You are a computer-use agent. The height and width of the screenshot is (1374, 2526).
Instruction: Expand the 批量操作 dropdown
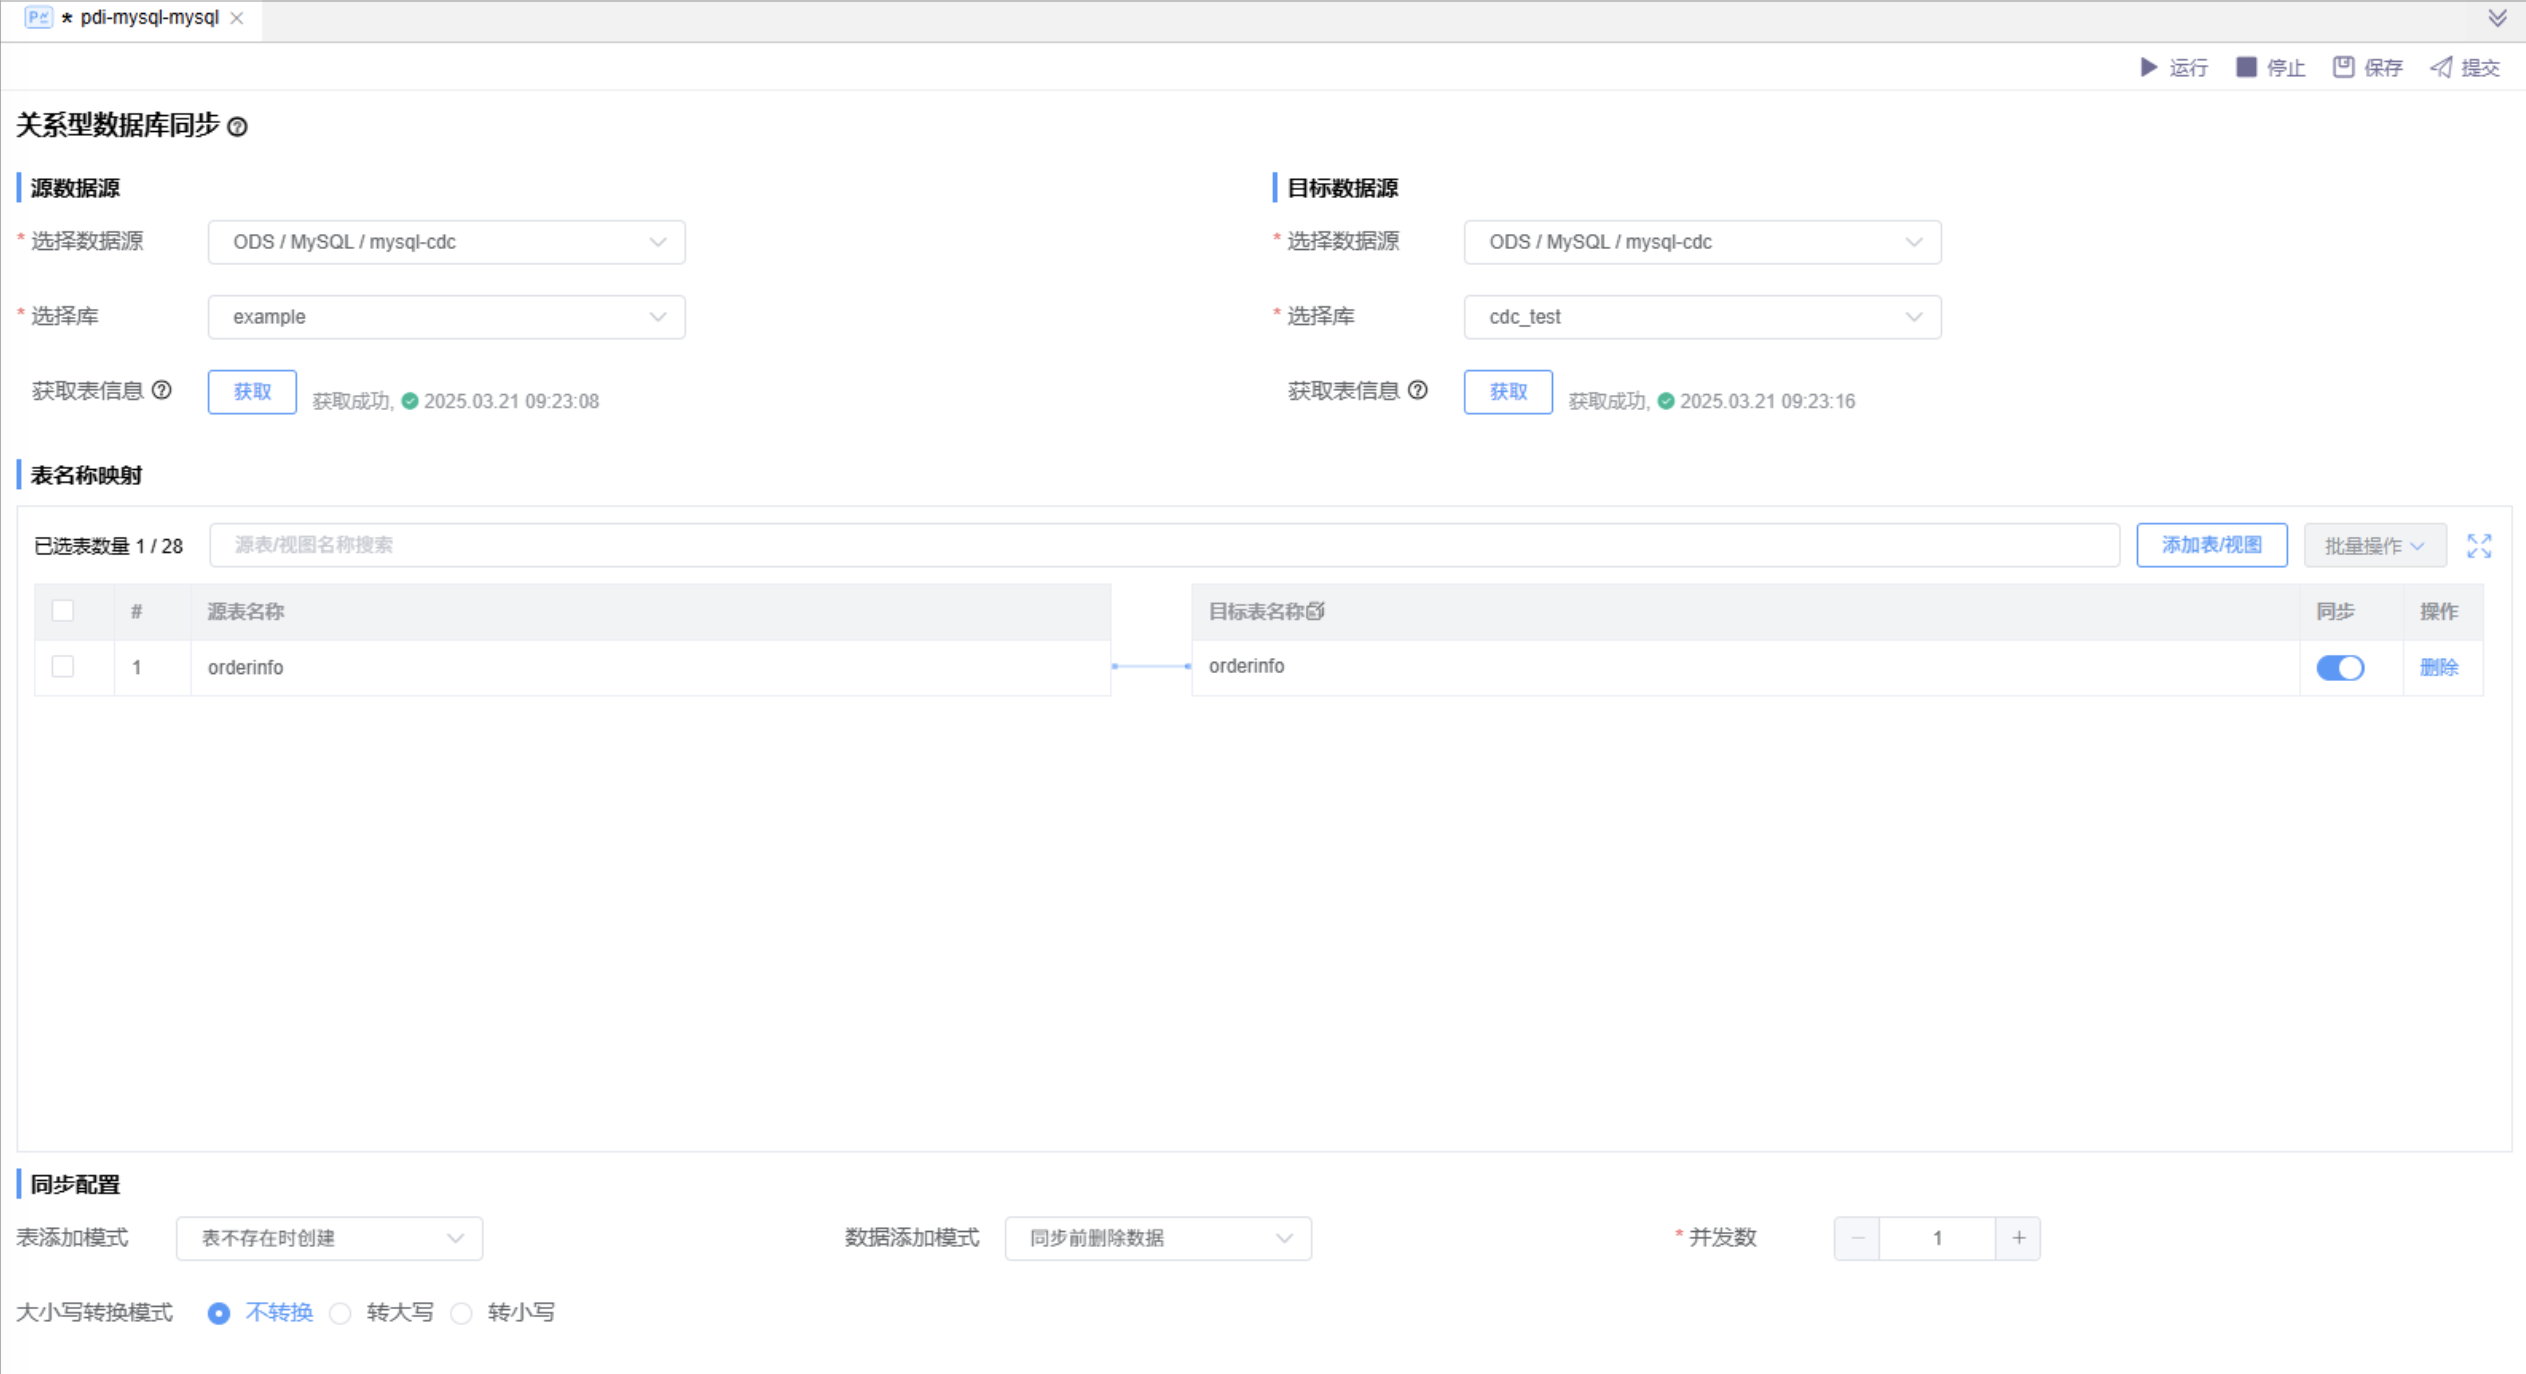(2374, 546)
